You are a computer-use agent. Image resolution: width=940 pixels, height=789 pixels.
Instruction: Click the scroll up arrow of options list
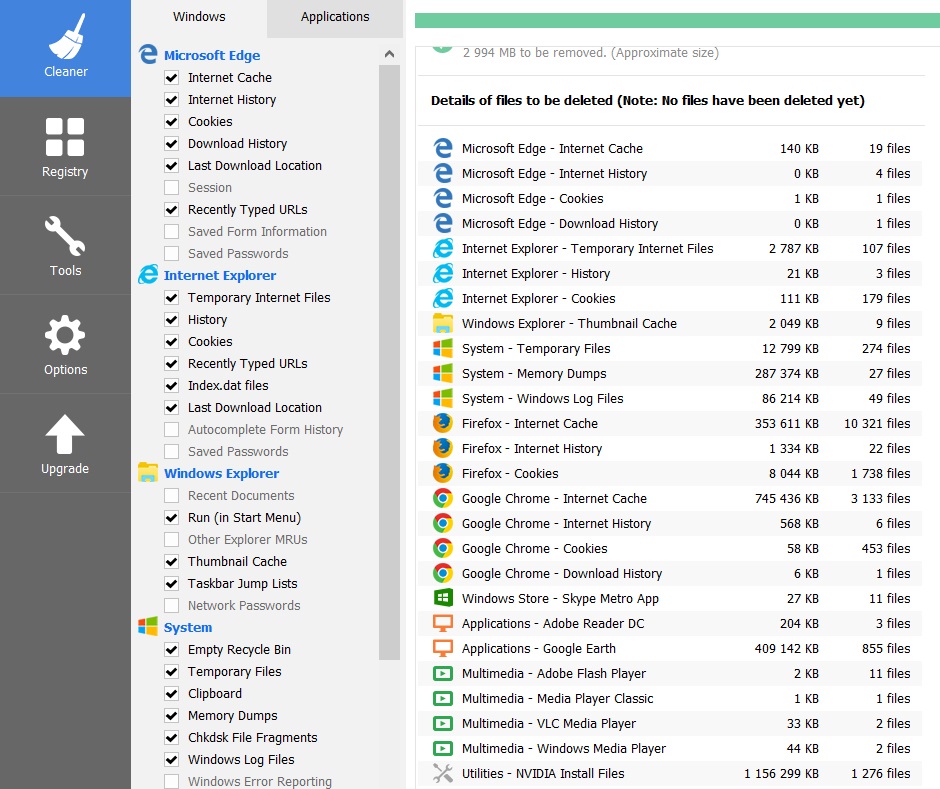[x=389, y=55]
